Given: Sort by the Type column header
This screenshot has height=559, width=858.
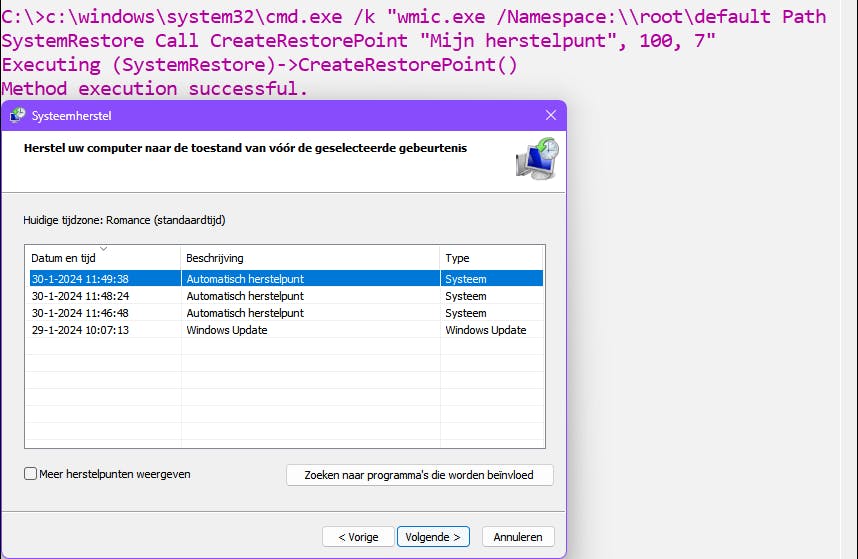Looking at the screenshot, I should point(491,258).
